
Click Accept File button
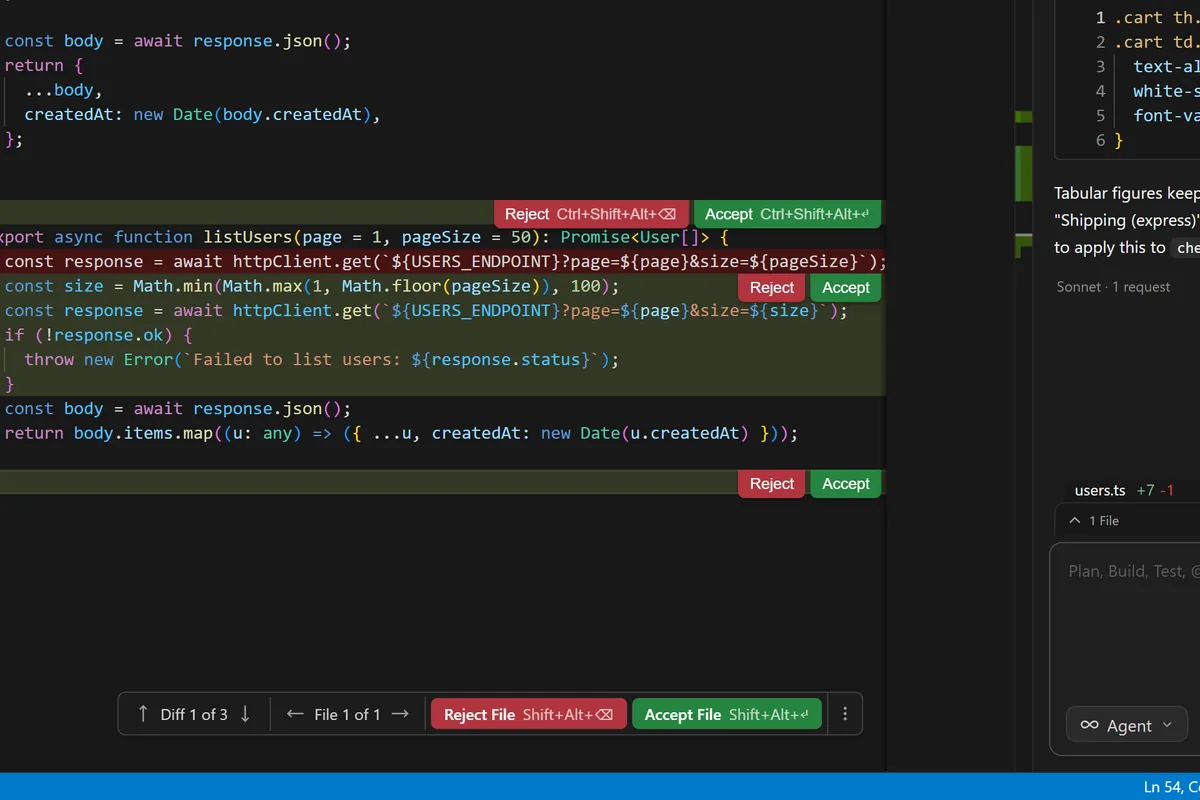coord(727,714)
